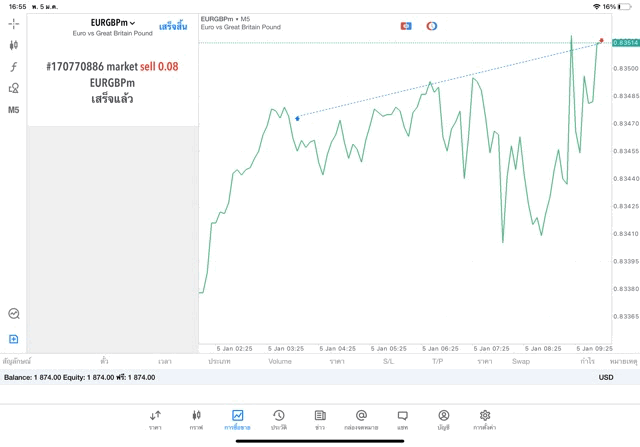Expand the EURGBPm symbol dropdown
Image resolution: width=640 pixels, height=447 pixels.
tap(113, 23)
